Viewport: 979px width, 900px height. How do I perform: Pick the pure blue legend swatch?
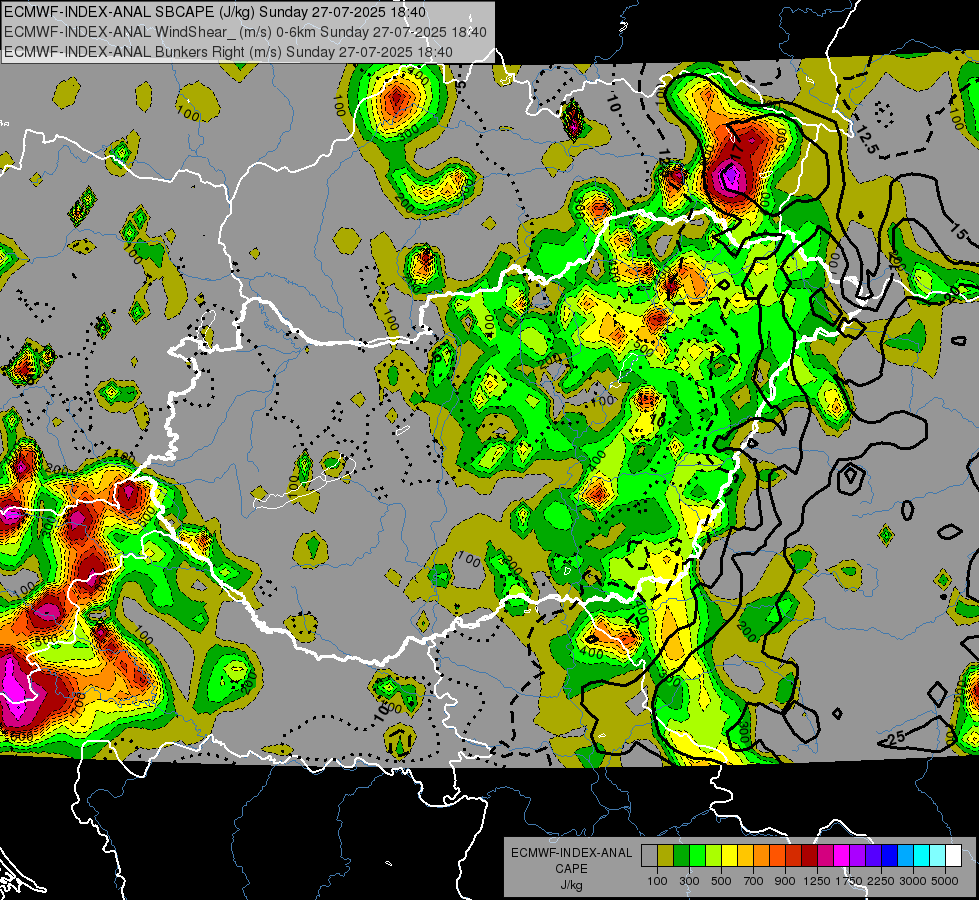coord(890,856)
